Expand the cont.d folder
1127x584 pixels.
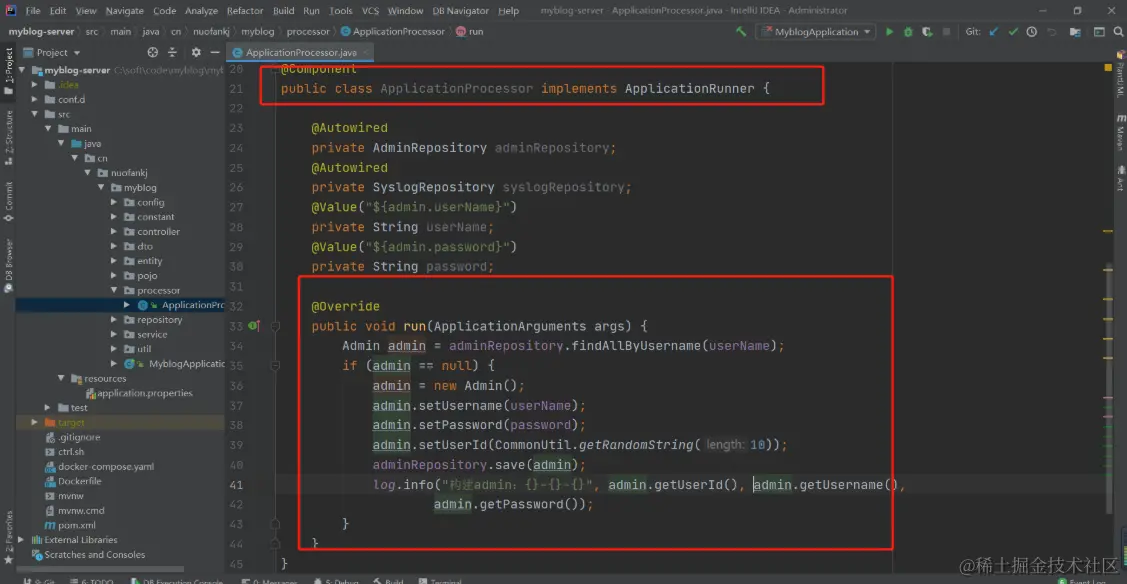34,100
